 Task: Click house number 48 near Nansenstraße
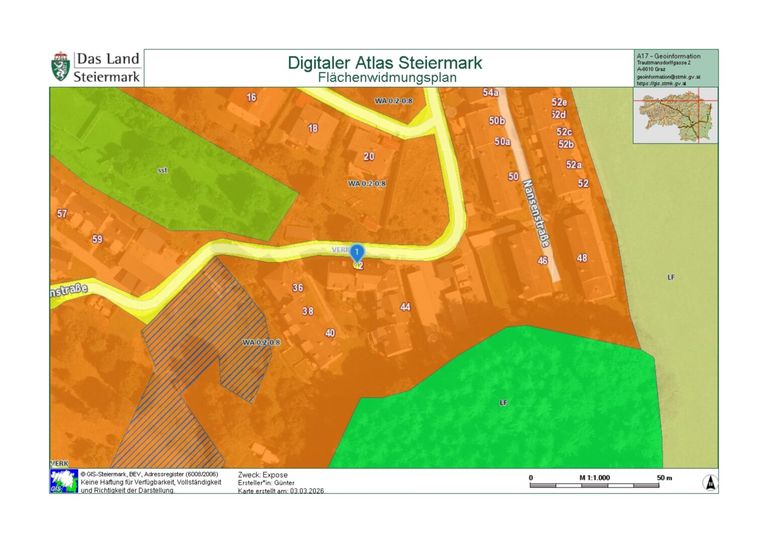tap(582, 258)
